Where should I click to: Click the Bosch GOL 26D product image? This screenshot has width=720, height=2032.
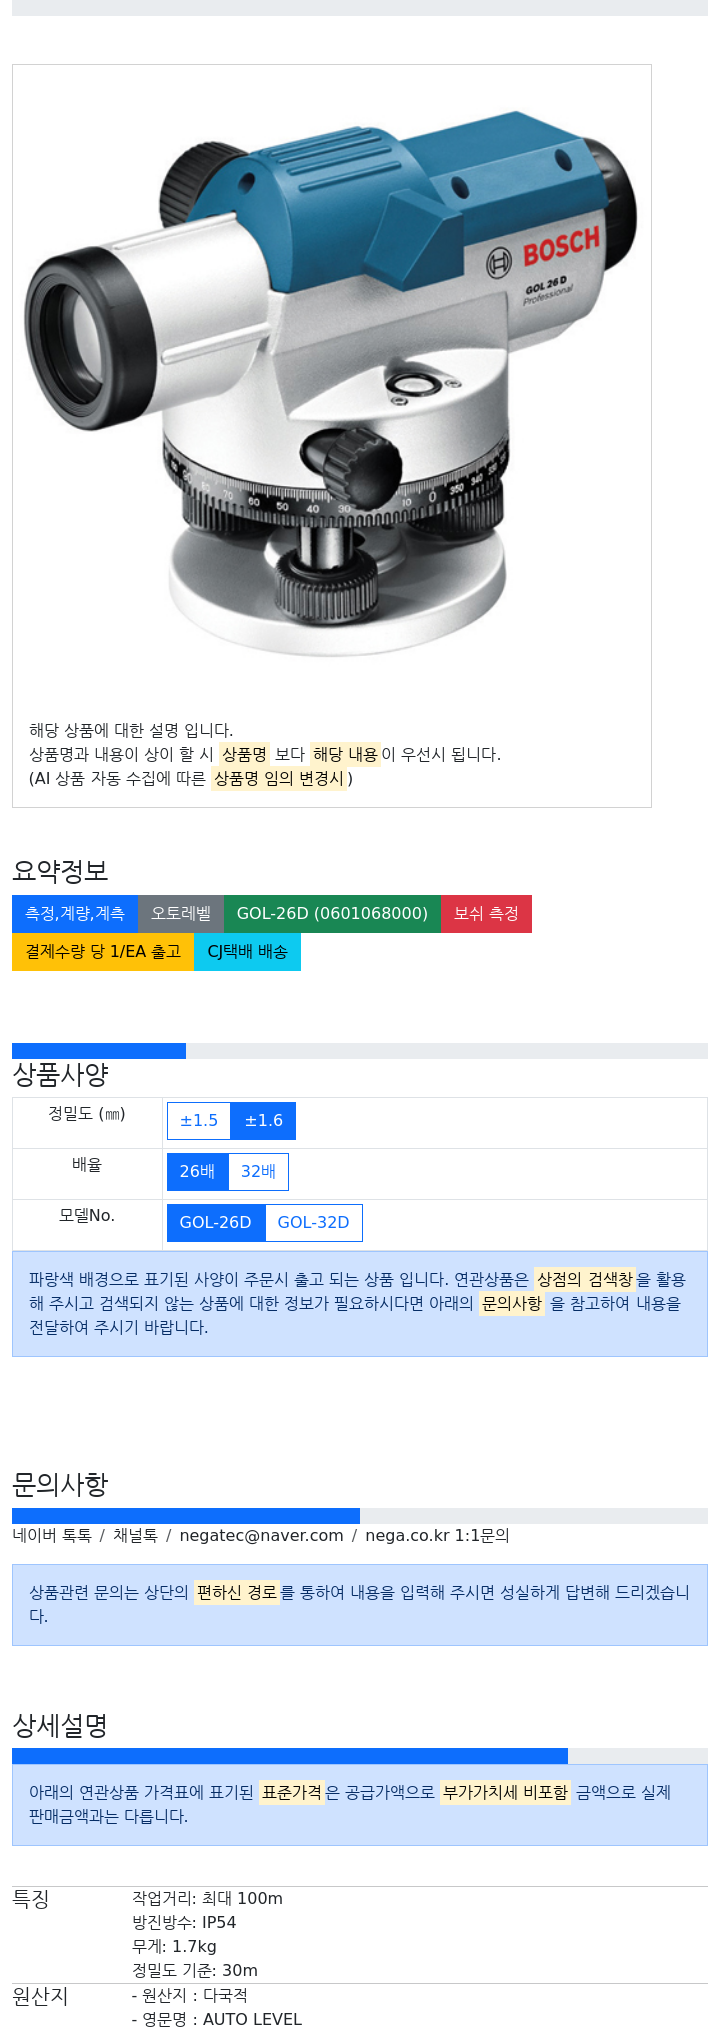pos(331,381)
